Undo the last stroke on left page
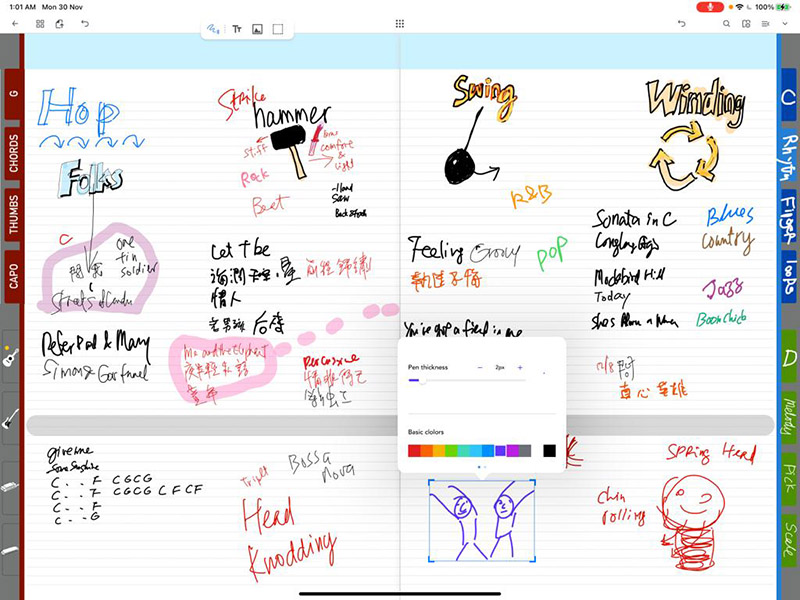 pyautogui.click(x=85, y=23)
